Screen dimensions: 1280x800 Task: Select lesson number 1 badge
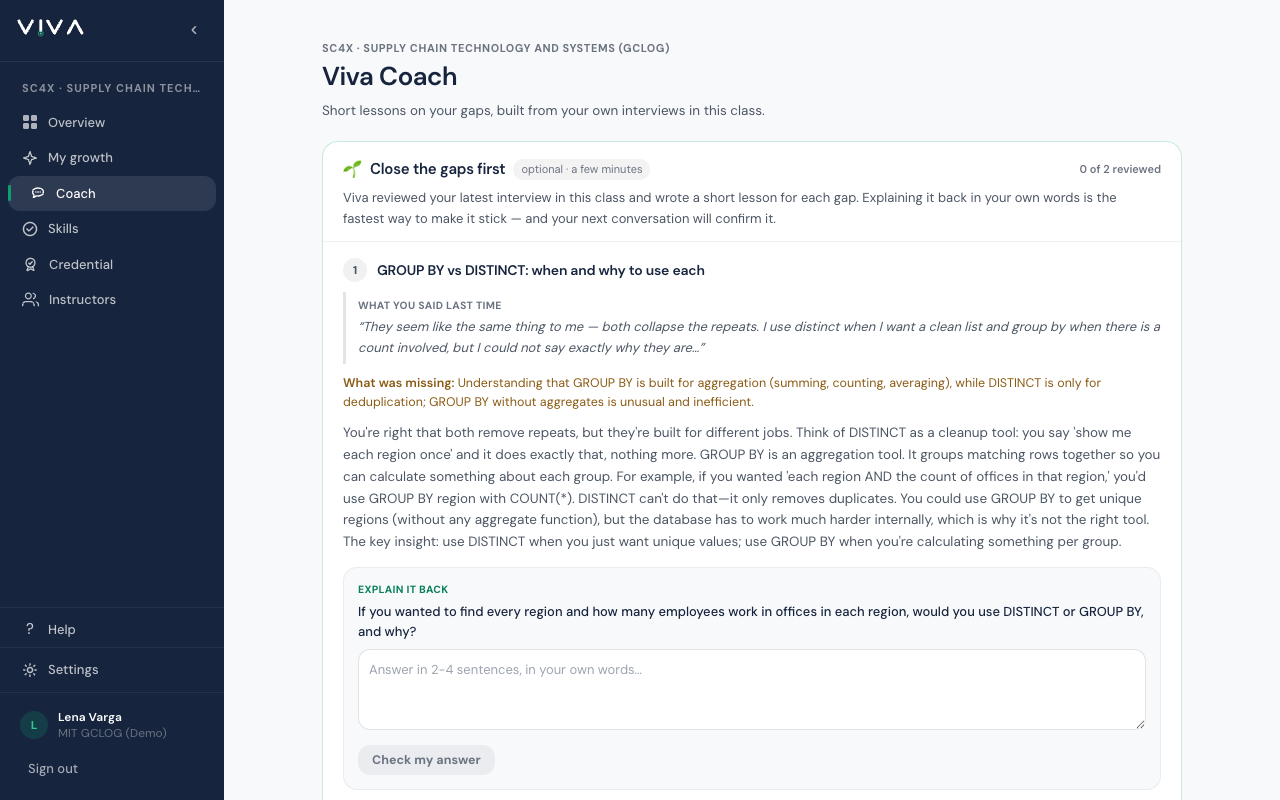point(355,270)
